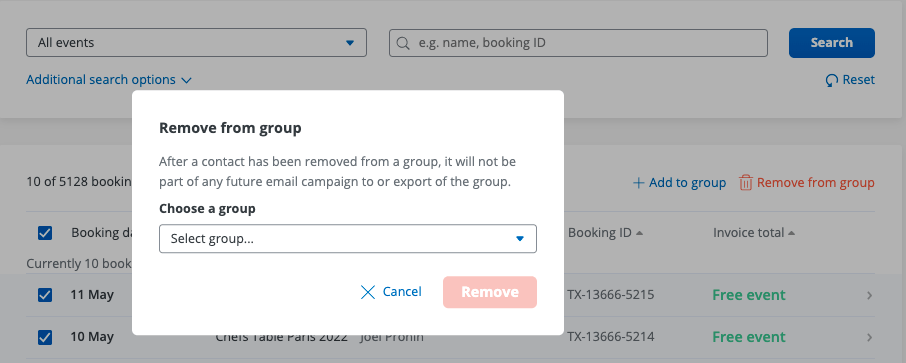This screenshot has width=906, height=363.
Task: Toggle the select-all bookings checkbox in header
Action: coord(44,233)
